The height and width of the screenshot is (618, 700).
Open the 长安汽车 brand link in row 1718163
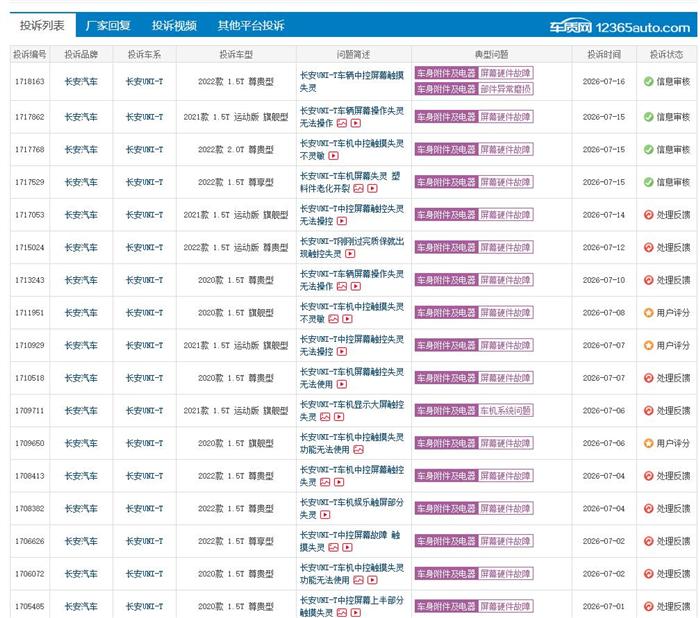[x=81, y=81]
